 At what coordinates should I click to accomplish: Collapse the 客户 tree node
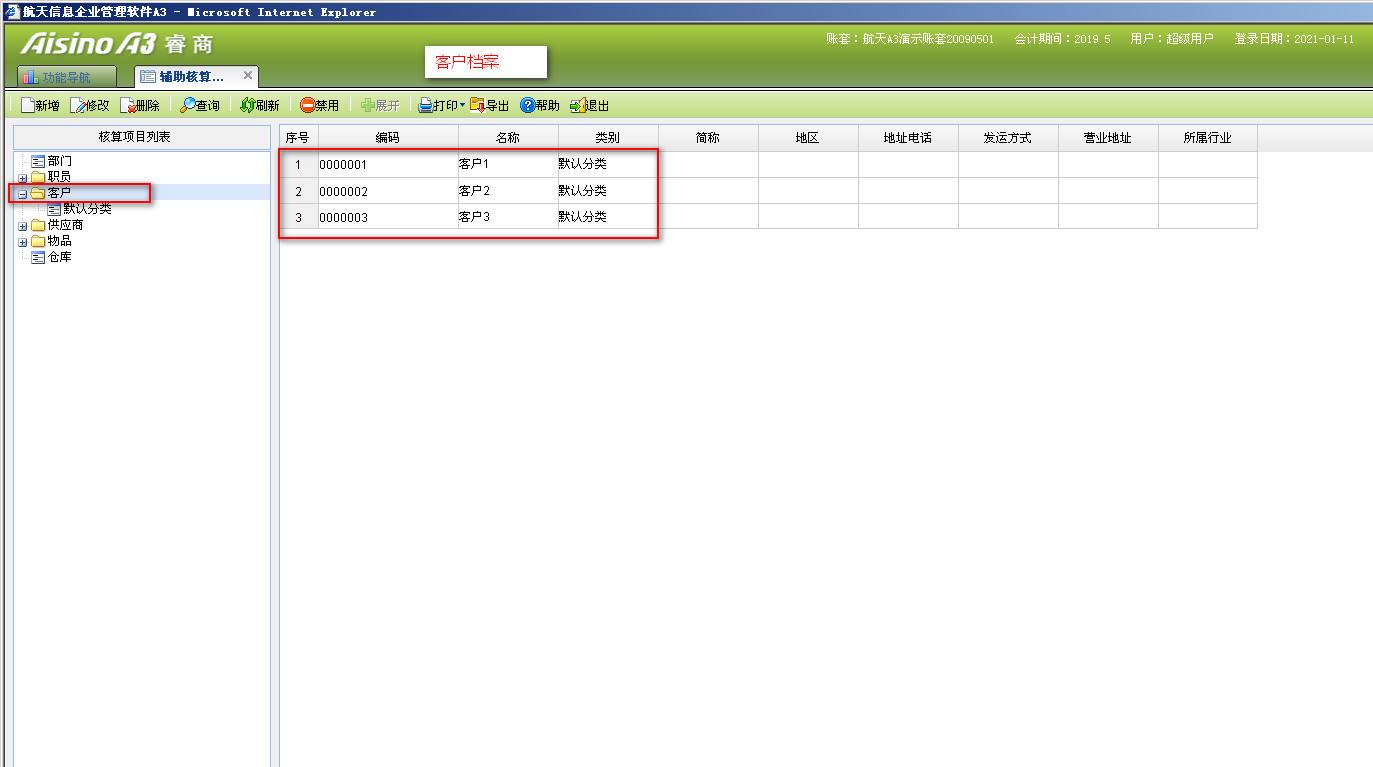[x=22, y=194]
